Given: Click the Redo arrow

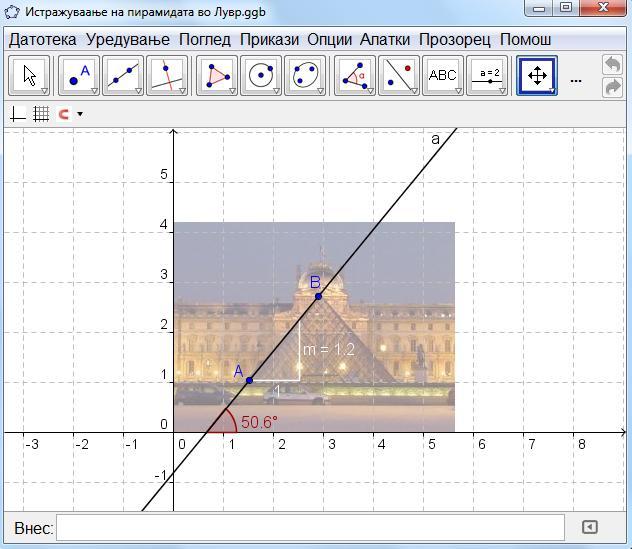Looking at the screenshot, I should [613, 87].
